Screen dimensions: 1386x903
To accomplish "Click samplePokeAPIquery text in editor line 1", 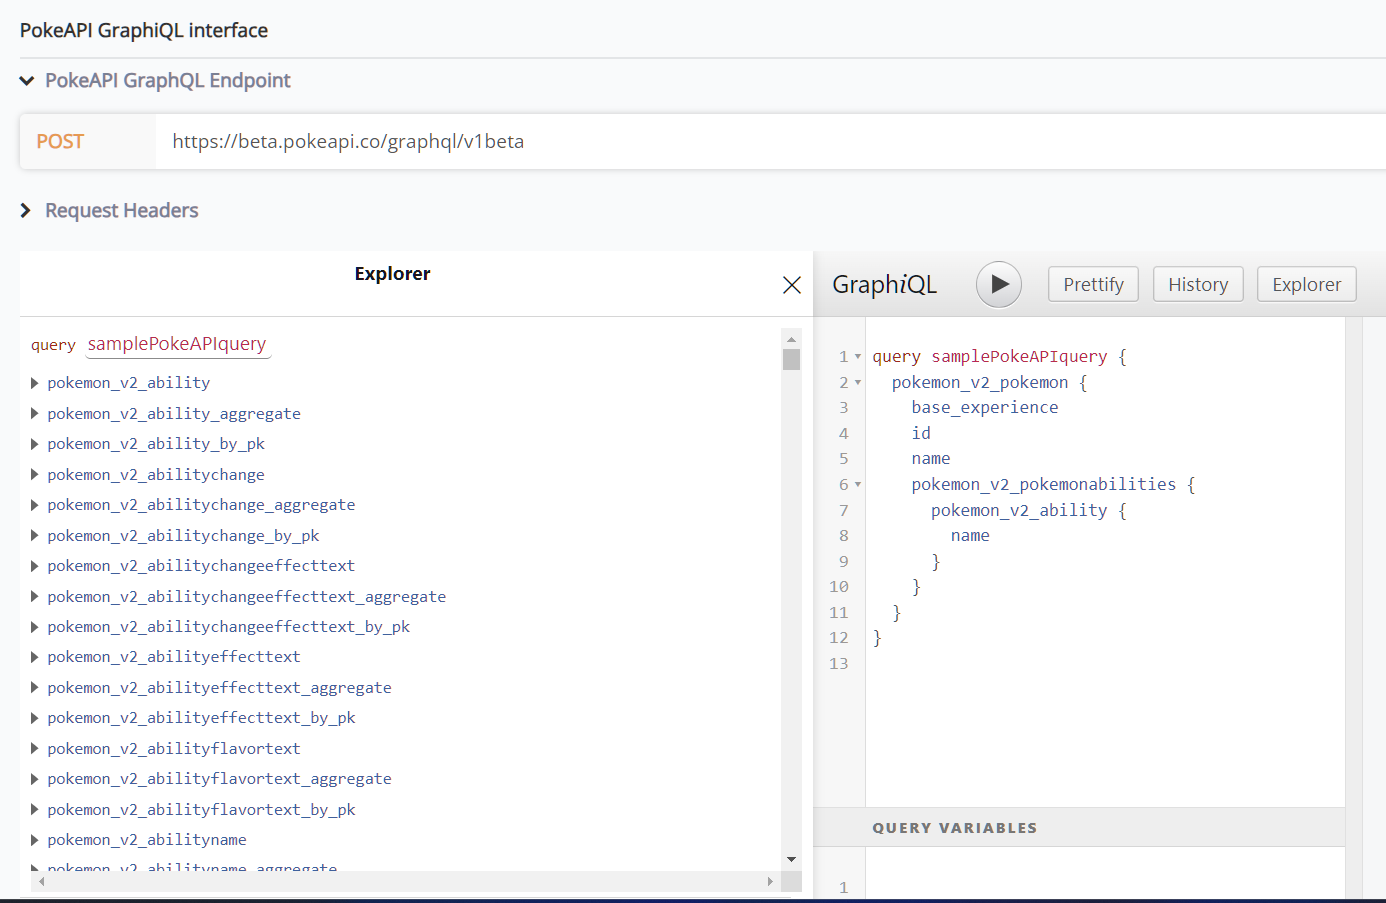I will pyautogui.click(x=1019, y=356).
